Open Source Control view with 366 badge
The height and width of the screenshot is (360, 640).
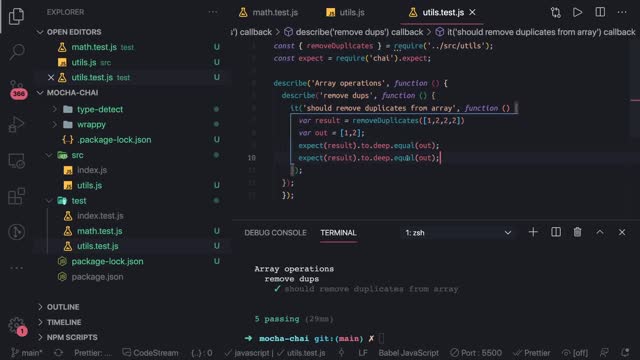(17, 89)
